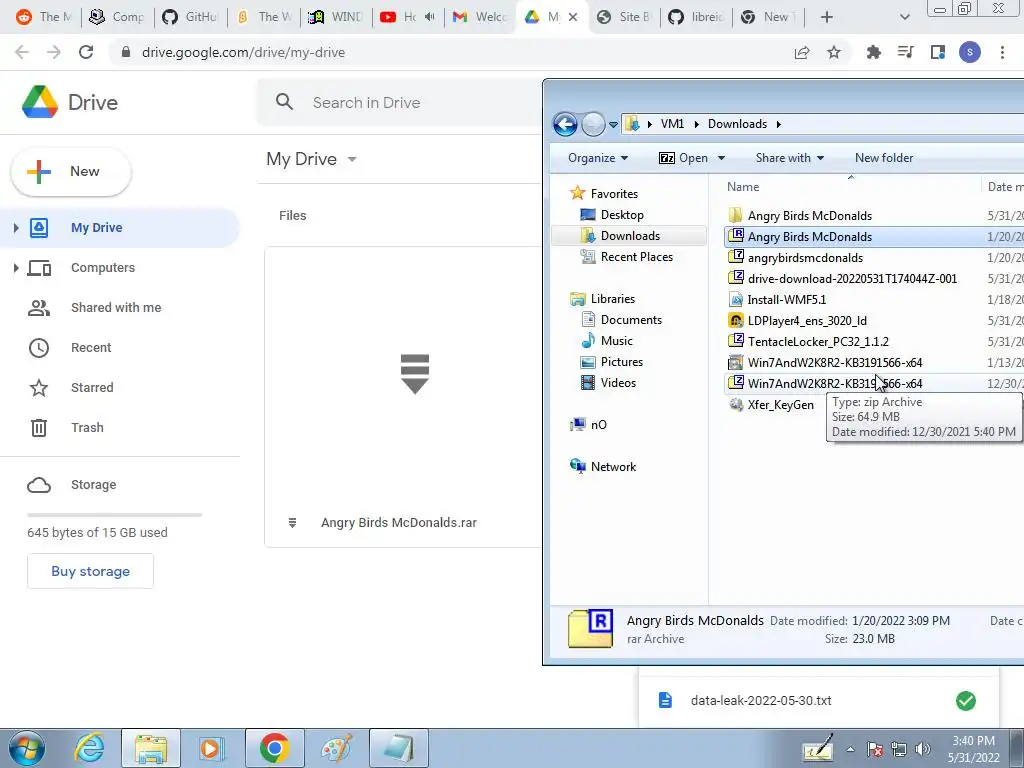Click the Buy storage button

tap(90, 571)
